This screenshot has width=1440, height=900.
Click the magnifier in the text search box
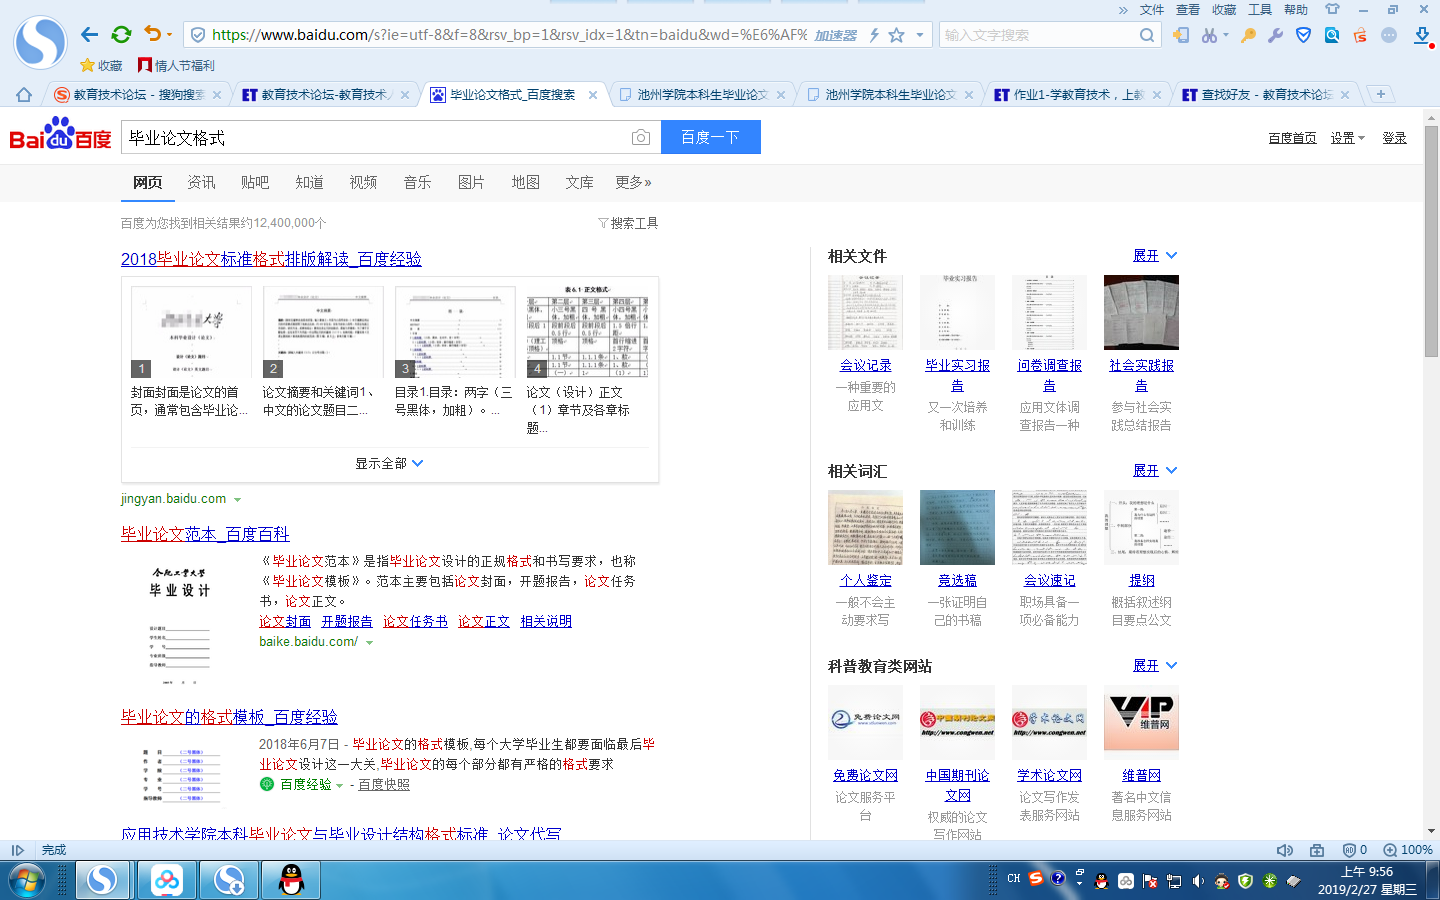1147,35
